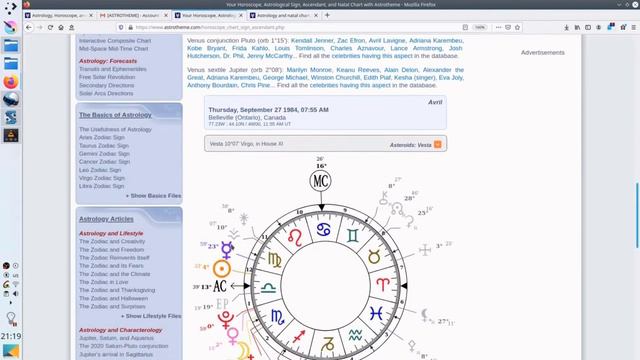This screenshot has height=360, width=640.
Task: Reload the page with the refresh icon
Action: point(50,27)
